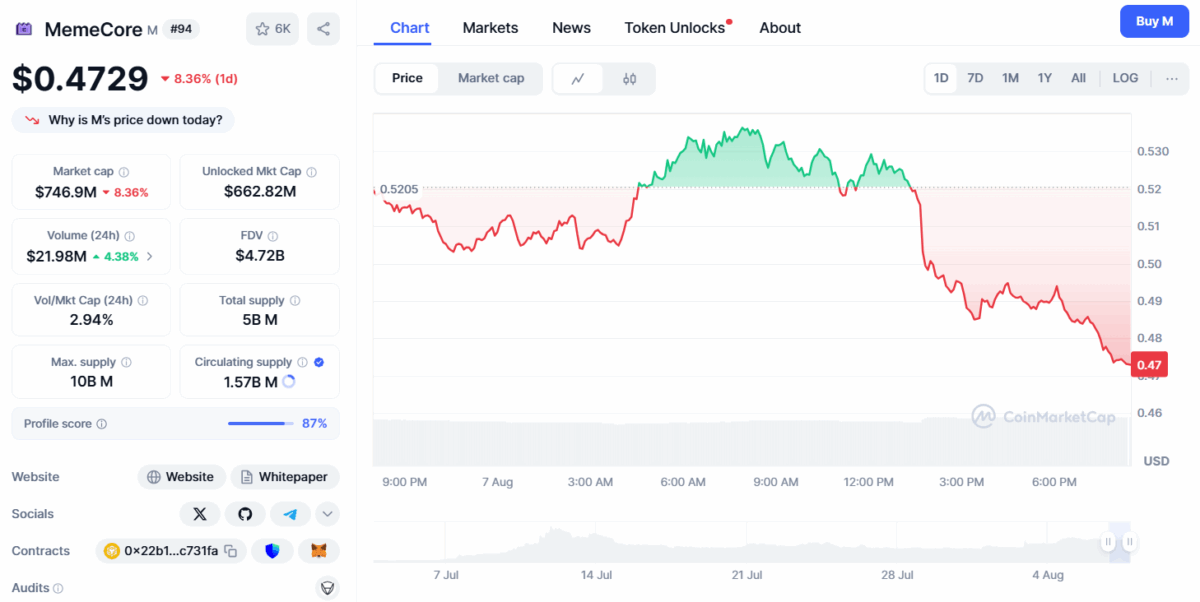Open the Markets tab
The width and height of the screenshot is (1200, 602).
coord(490,28)
